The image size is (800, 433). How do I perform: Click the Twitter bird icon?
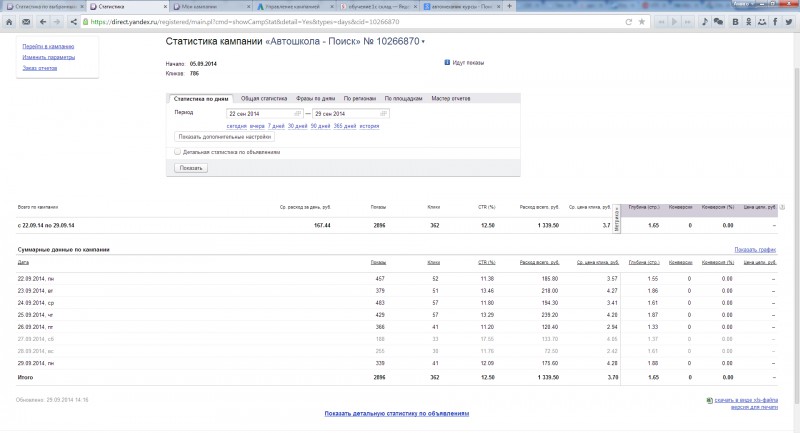tap(789, 22)
